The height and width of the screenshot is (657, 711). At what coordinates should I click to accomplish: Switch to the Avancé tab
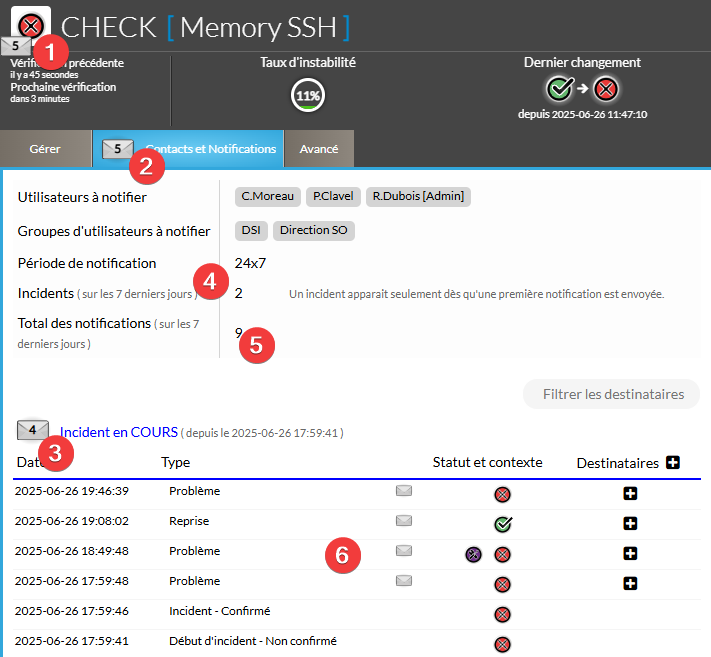point(319,149)
